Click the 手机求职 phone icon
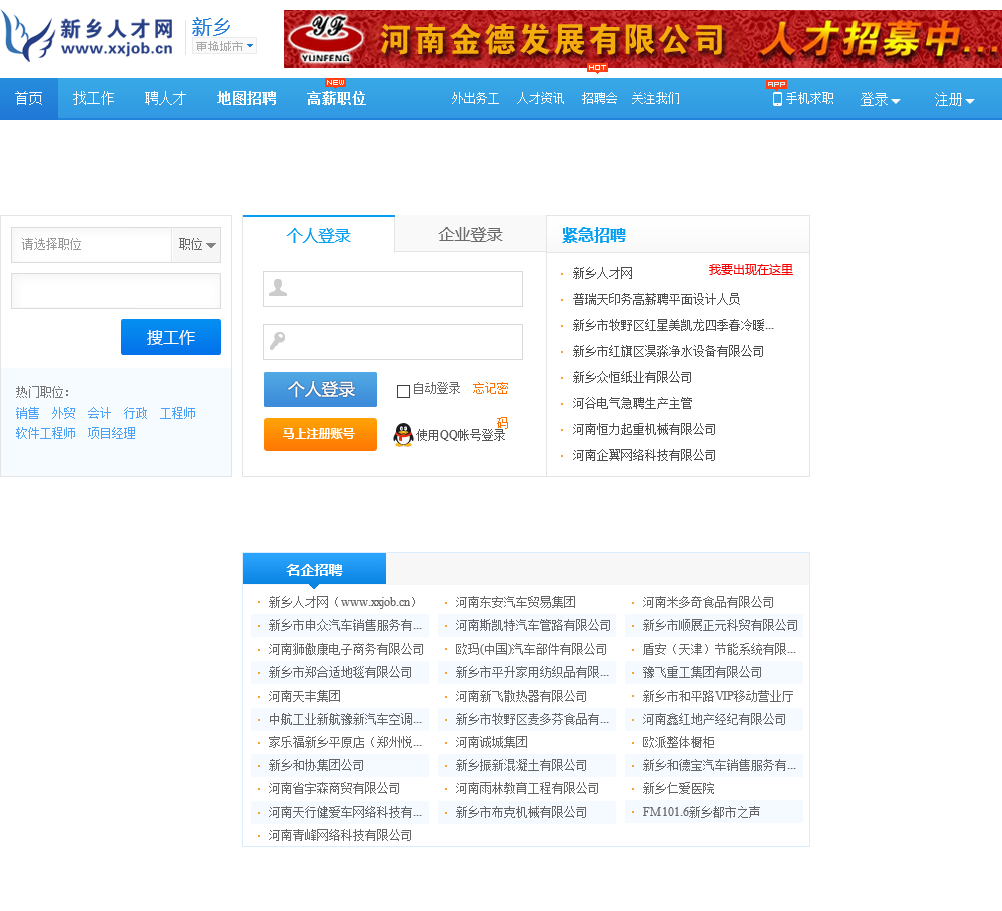The height and width of the screenshot is (911, 1002). [x=777, y=99]
